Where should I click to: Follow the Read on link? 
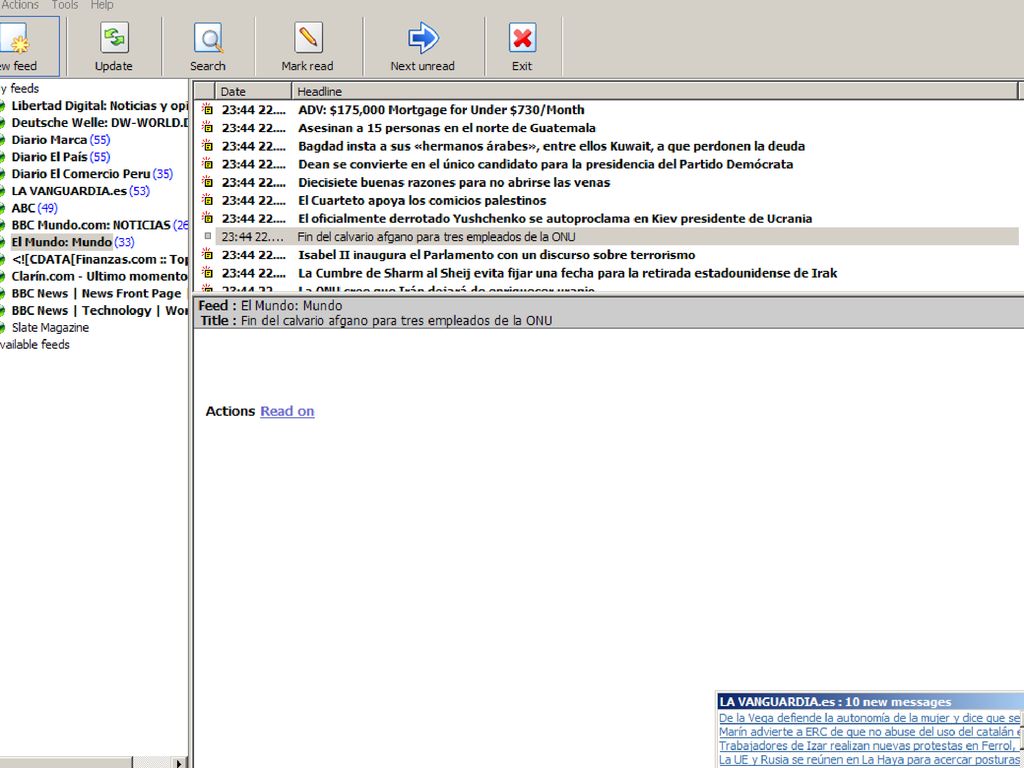287,411
